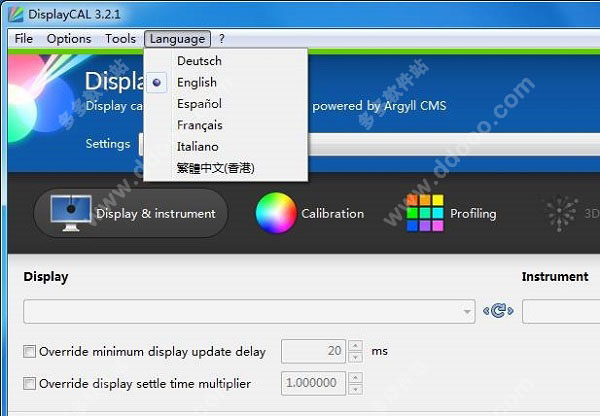
Task: Open the ? help menu
Action: [222, 39]
